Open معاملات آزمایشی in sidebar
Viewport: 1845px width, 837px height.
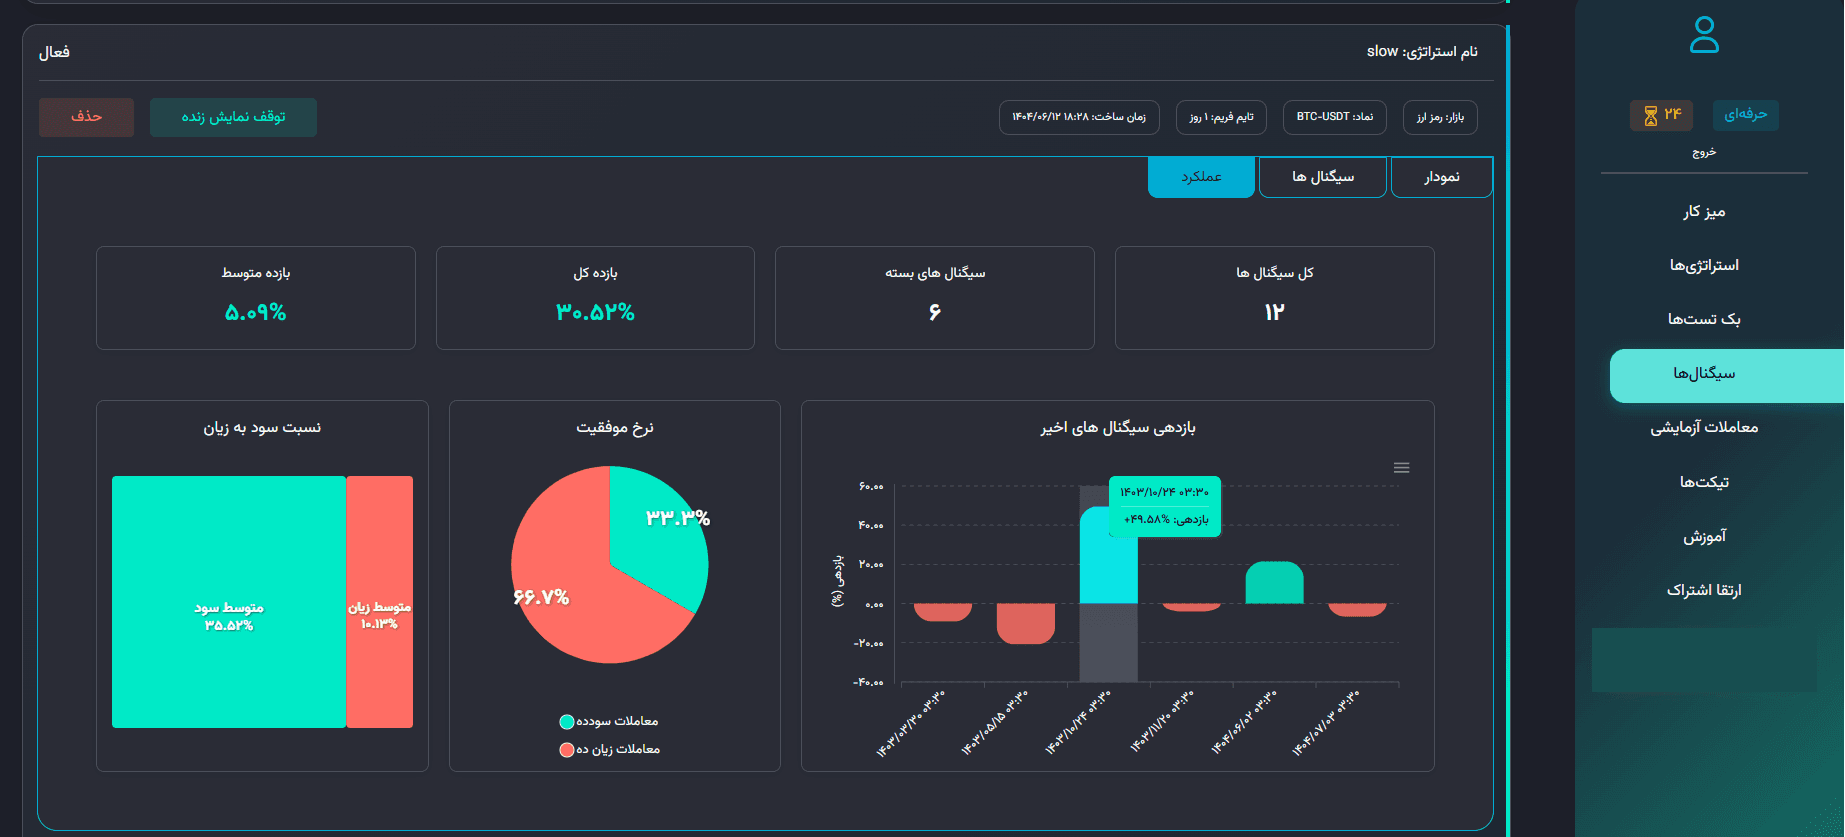pyautogui.click(x=1704, y=428)
